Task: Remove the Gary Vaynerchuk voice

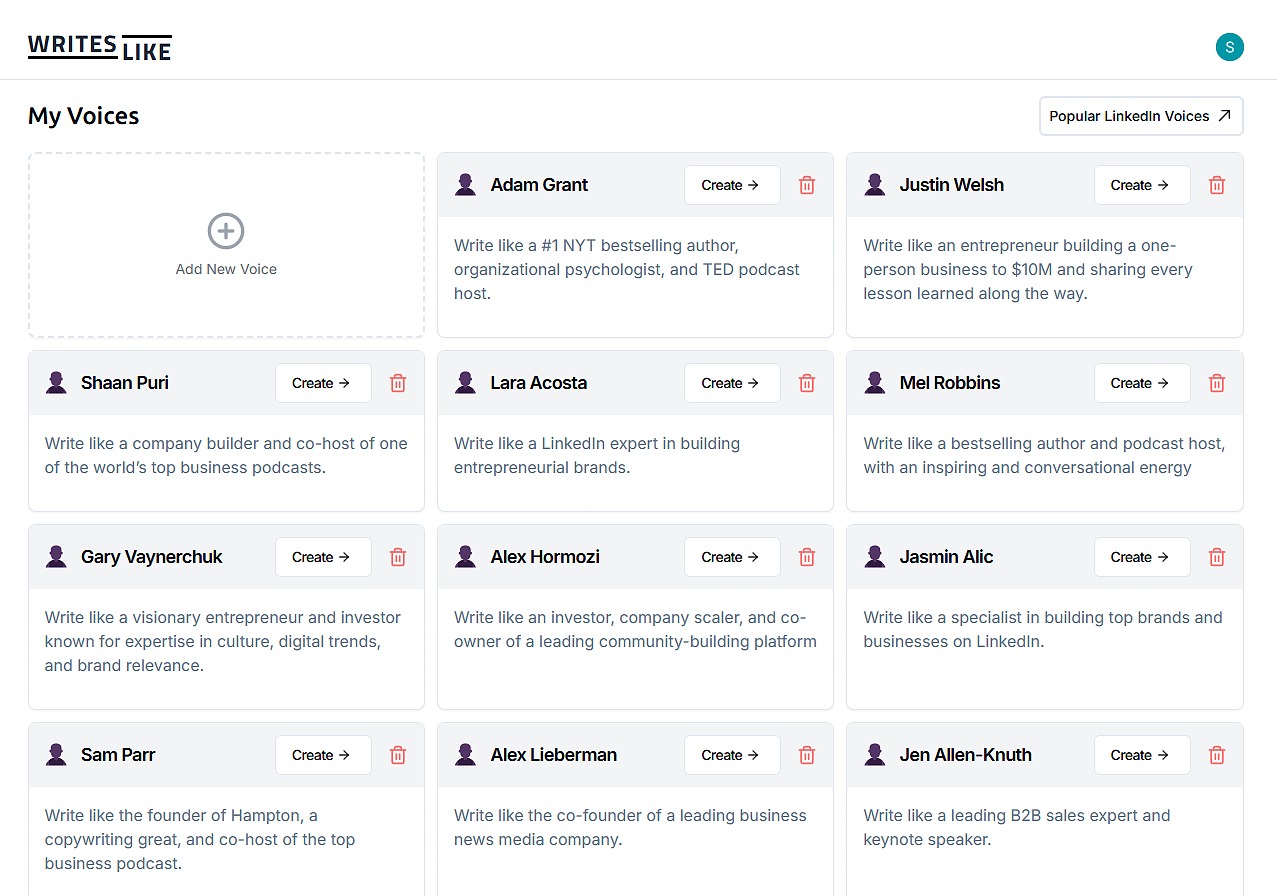Action: pyautogui.click(x=398, y=557)
